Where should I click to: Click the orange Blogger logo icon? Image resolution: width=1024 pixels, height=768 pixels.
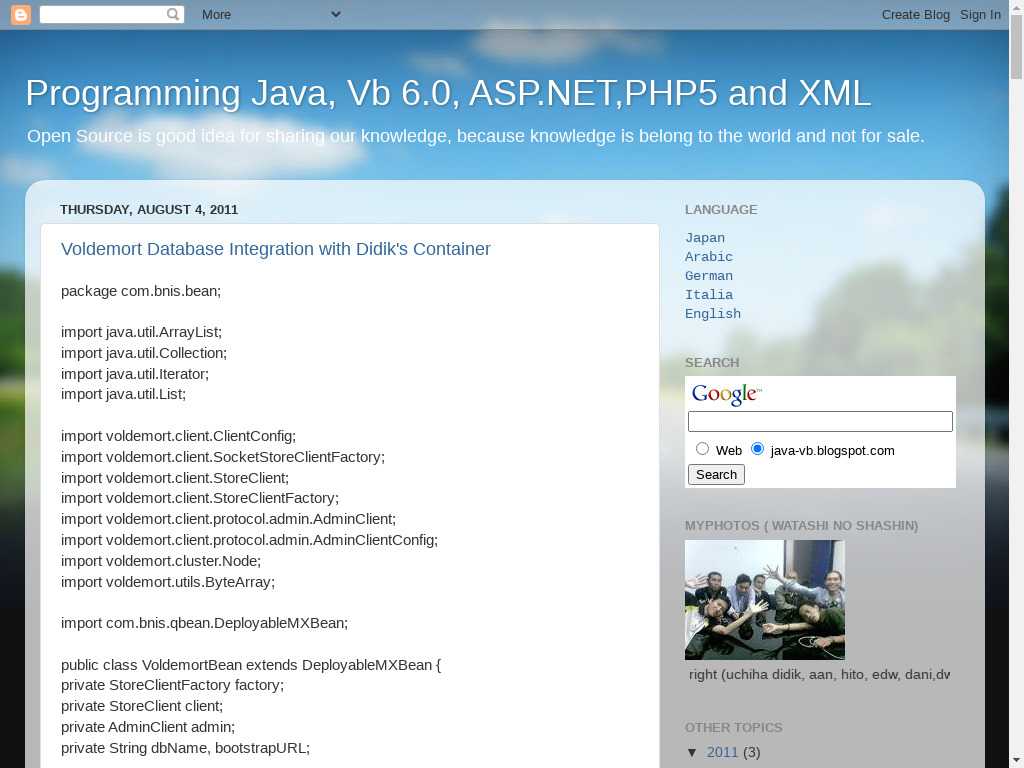click(x=20, y=14)
